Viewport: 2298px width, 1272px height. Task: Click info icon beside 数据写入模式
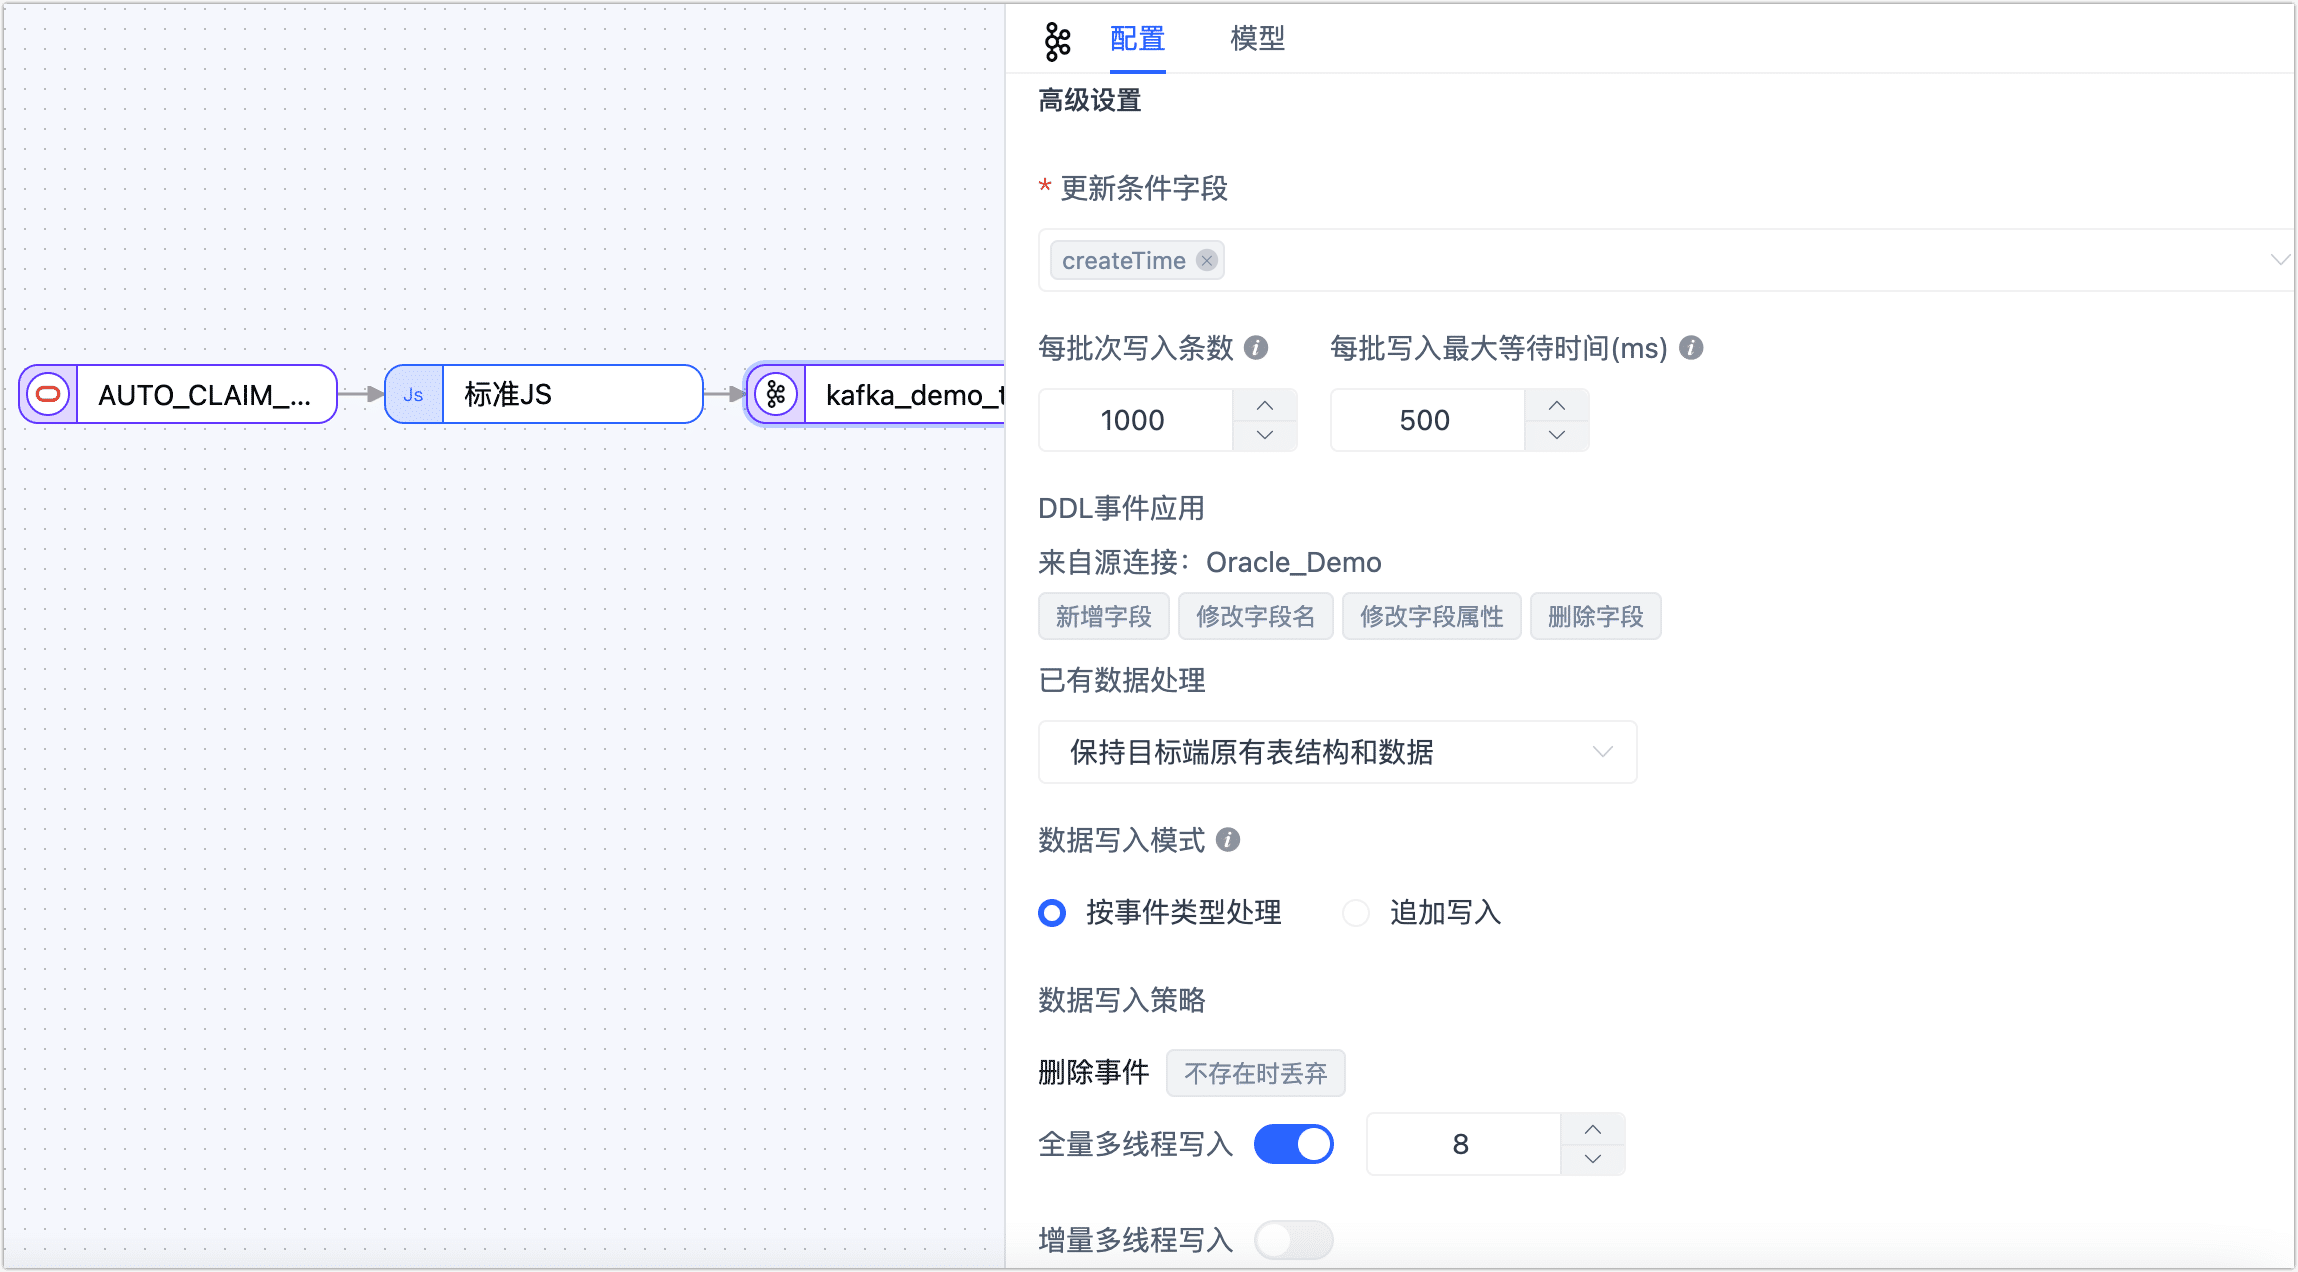click(1228, 840)
